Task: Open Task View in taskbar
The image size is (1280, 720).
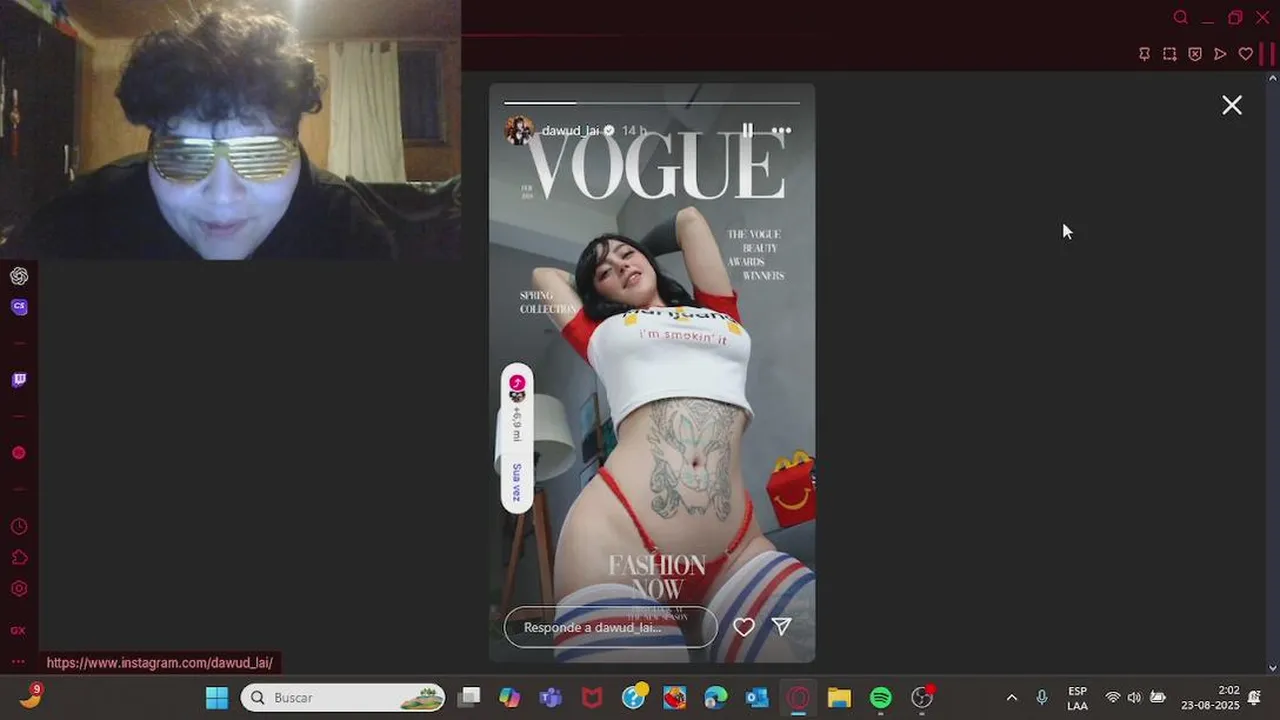Action: 470,698
